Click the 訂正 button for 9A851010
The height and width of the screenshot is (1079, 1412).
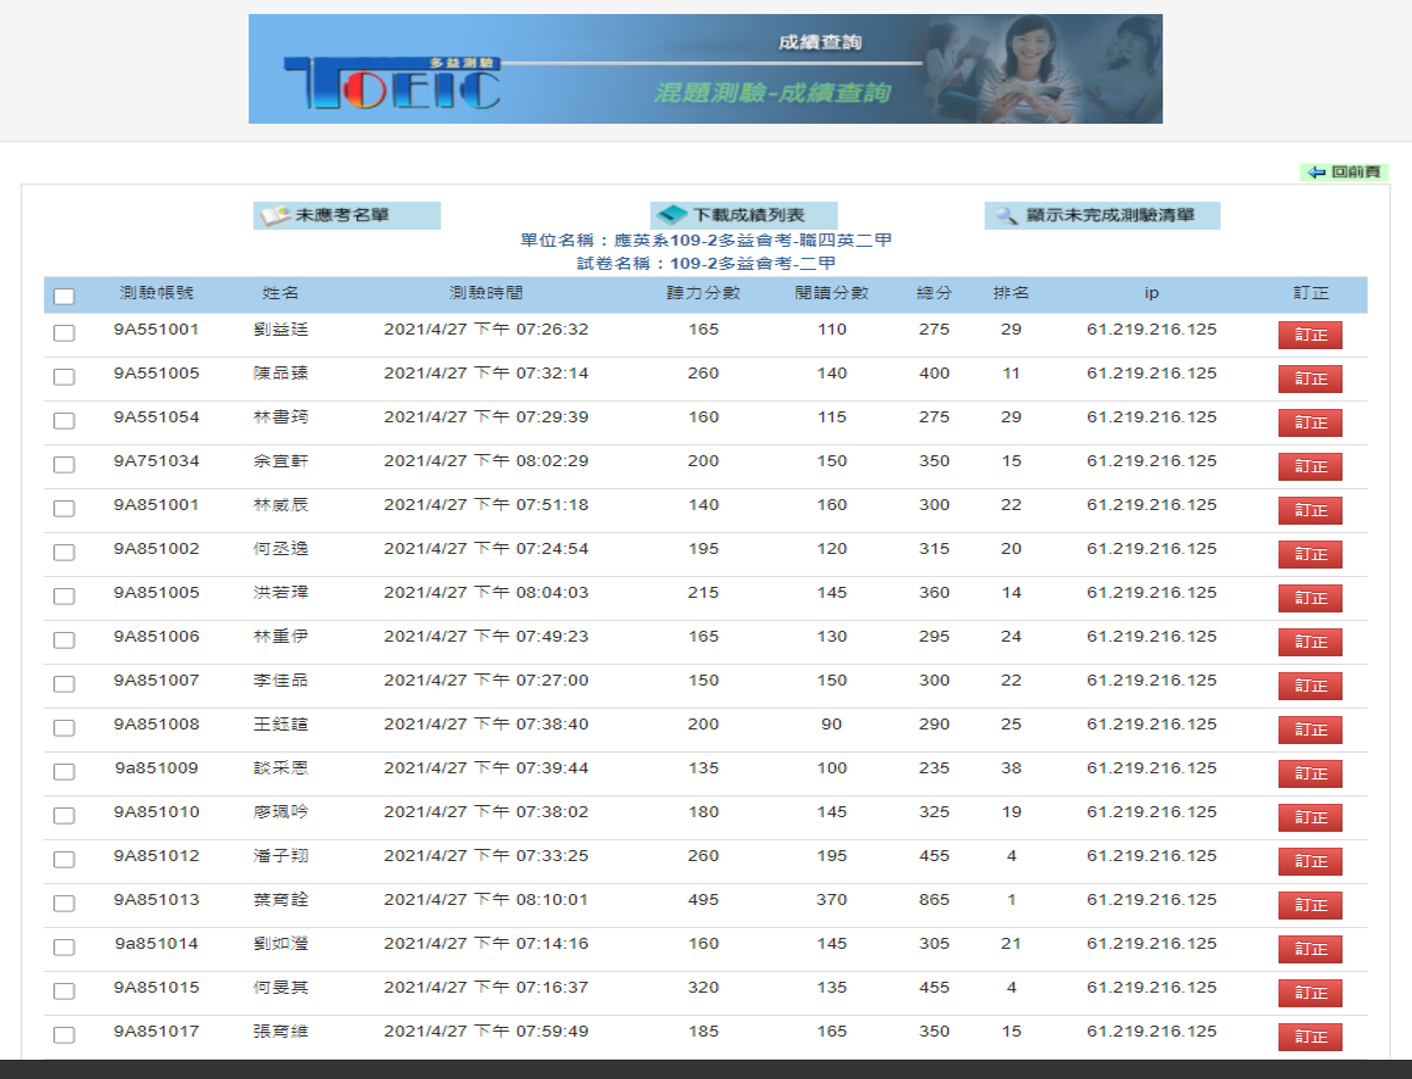pyautogui.click(x=1310, y=819)
